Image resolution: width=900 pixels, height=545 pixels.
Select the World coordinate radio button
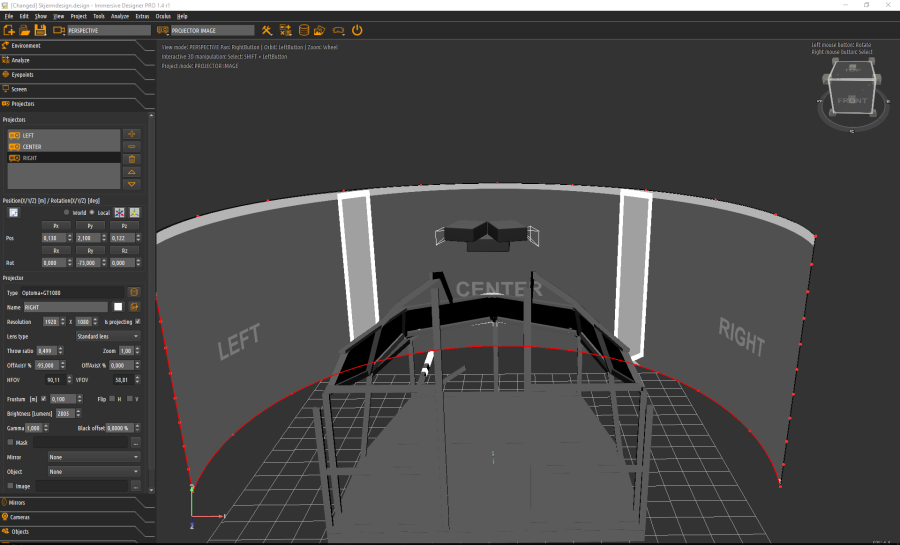pos(67,213)
